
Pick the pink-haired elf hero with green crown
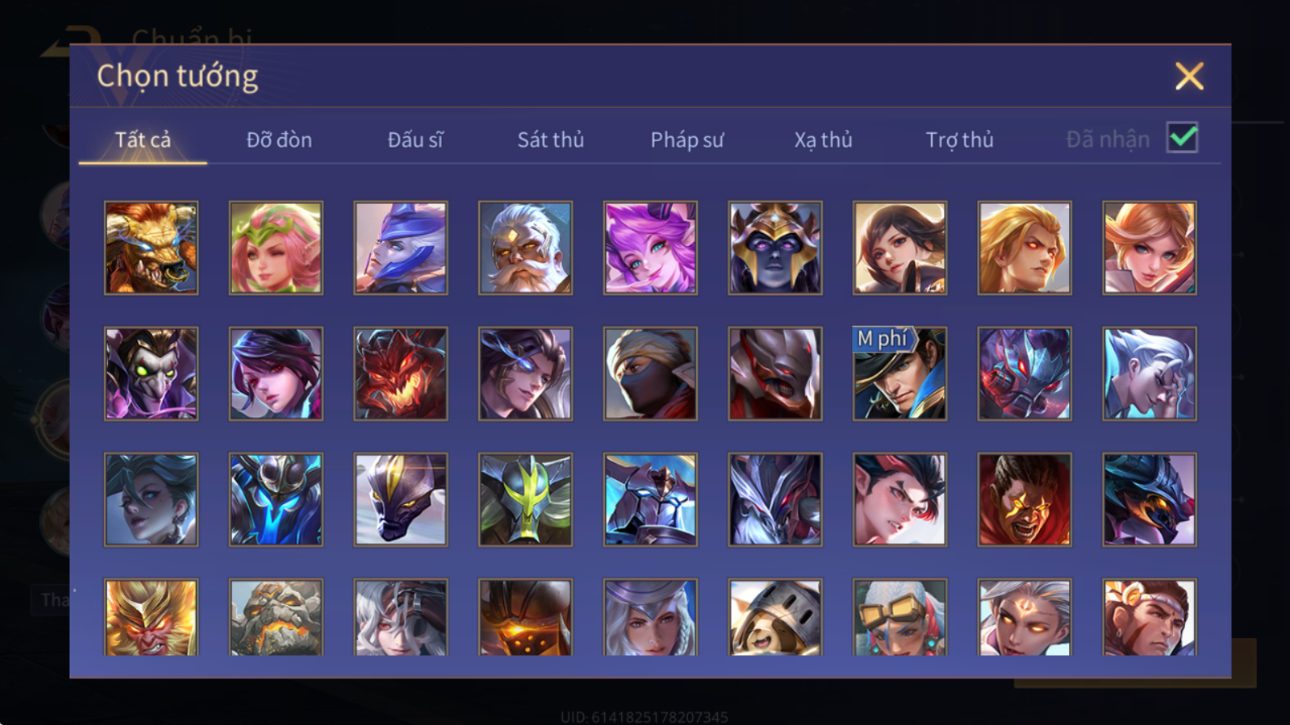pyautogui.click(x=276, y=248)
